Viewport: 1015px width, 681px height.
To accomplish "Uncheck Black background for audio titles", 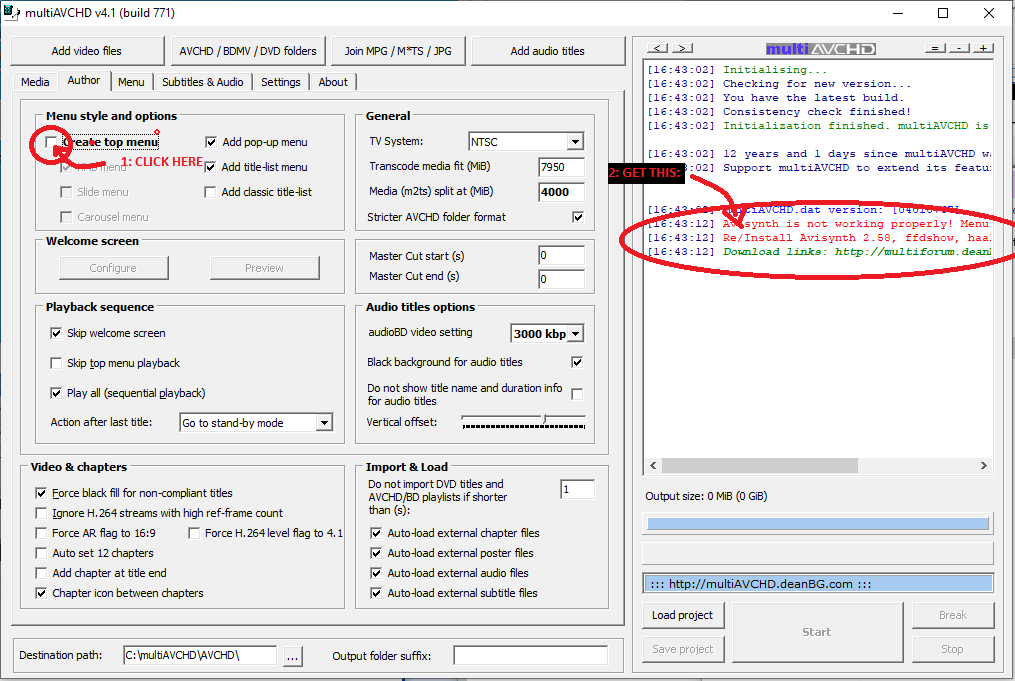I will [x=577, y=362].
